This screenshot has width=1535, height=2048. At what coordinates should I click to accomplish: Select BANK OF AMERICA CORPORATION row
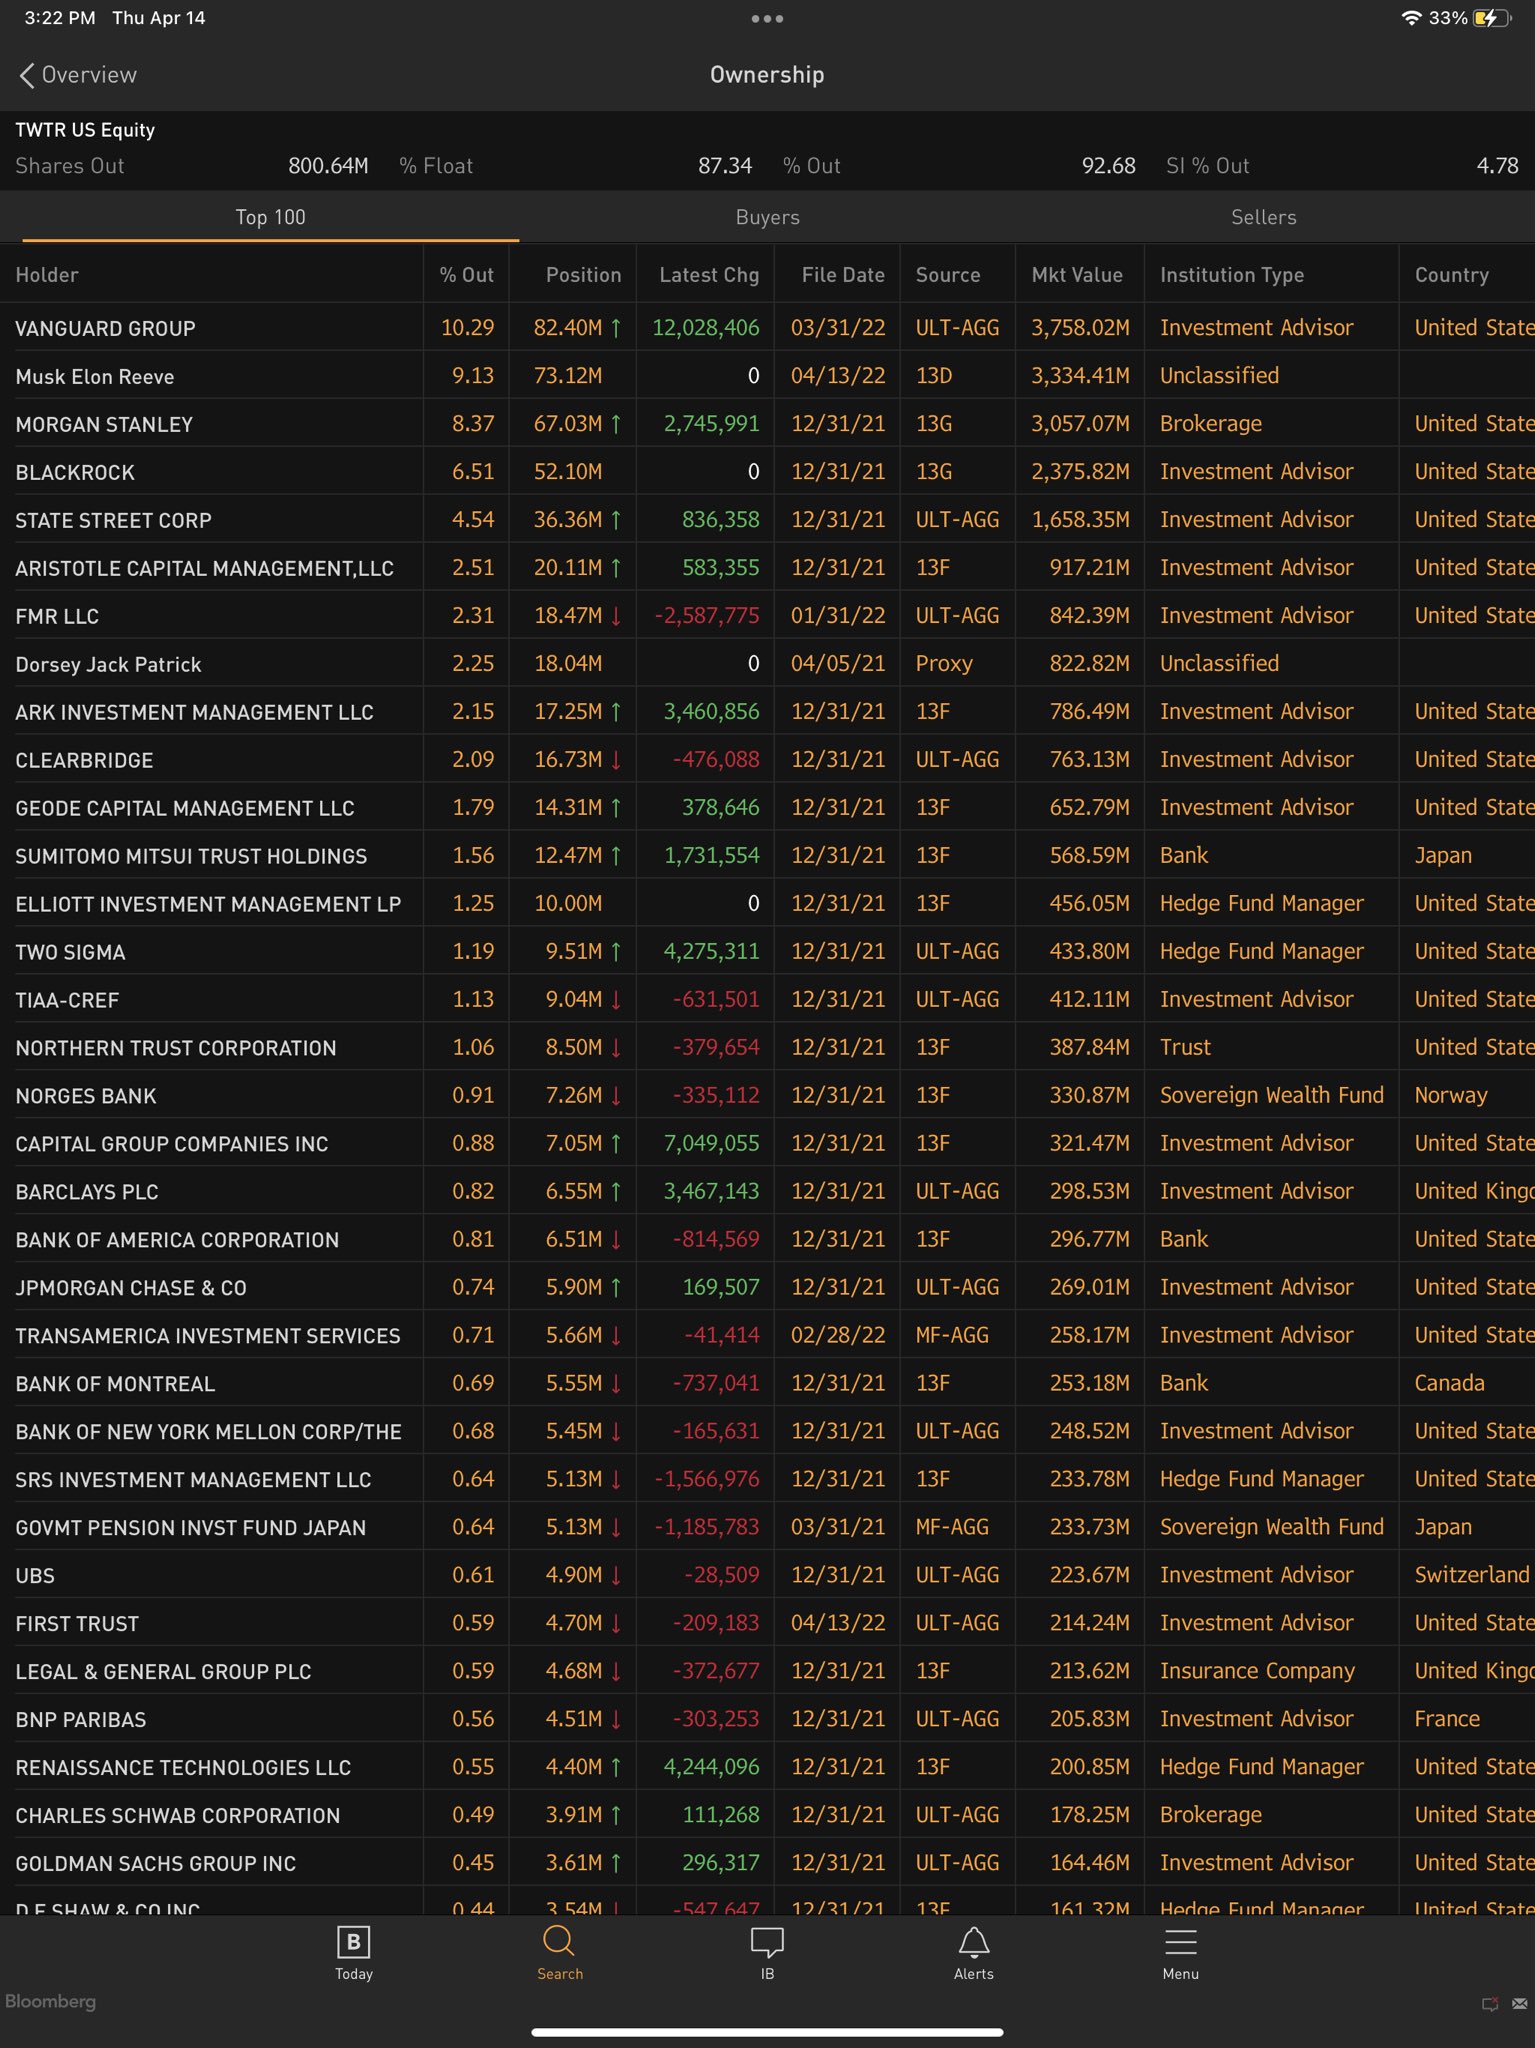point(767,1240)
